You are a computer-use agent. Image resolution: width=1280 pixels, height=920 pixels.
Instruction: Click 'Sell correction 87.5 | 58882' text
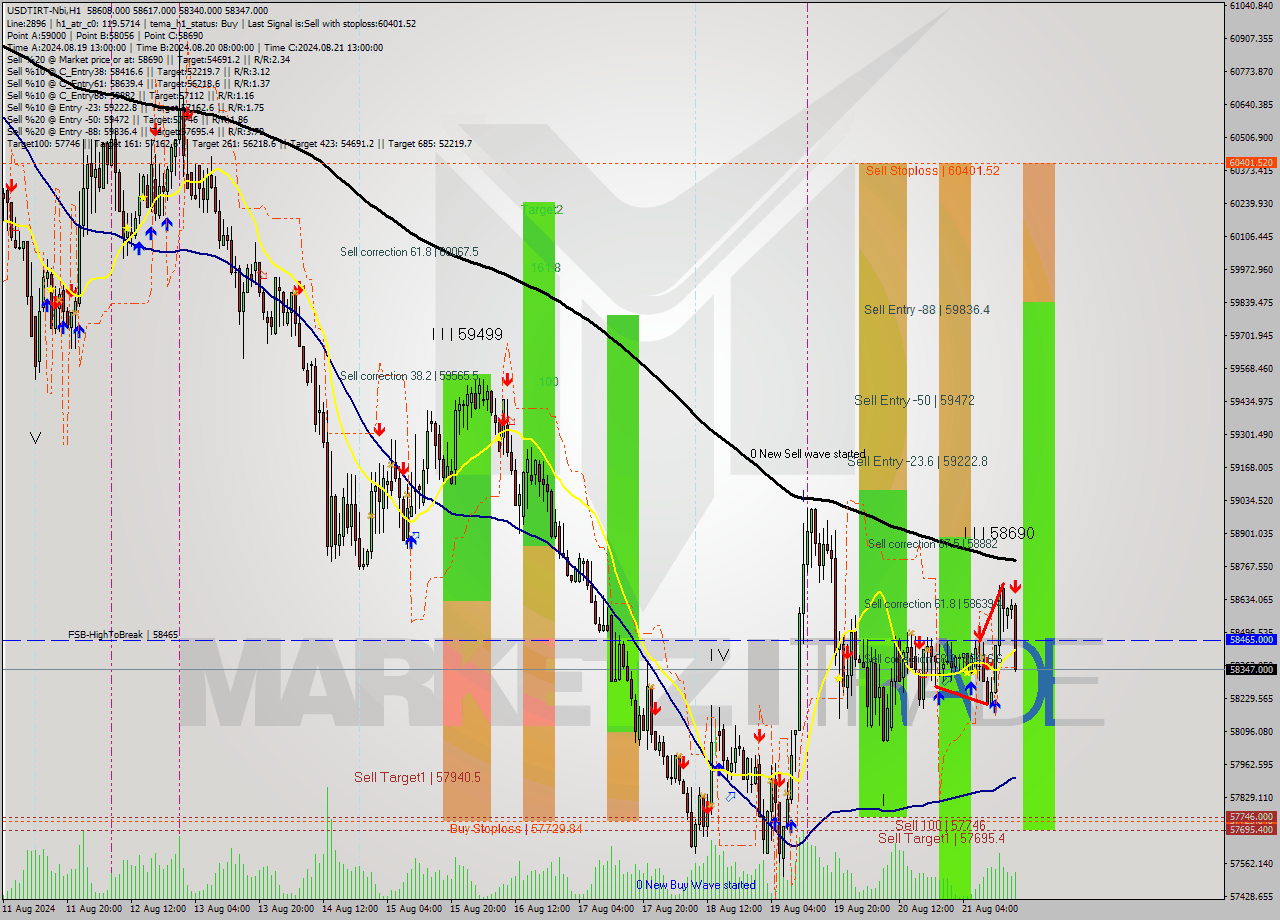[x=932, y=544]
